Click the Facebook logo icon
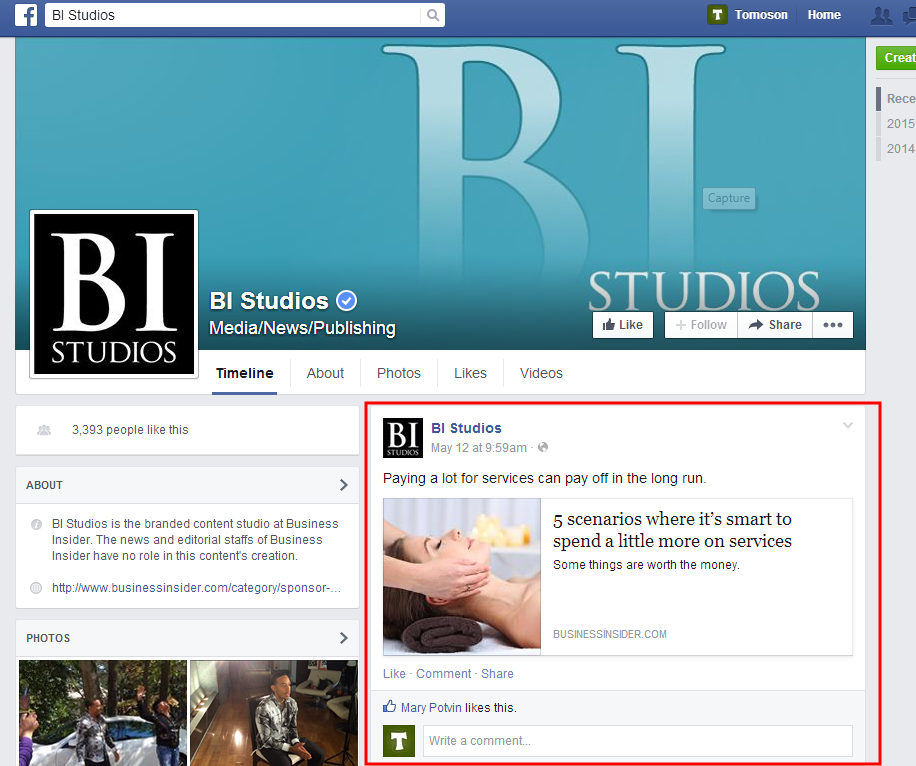The height and width of the screenshot is (766, 916). (x=26, y=15)
